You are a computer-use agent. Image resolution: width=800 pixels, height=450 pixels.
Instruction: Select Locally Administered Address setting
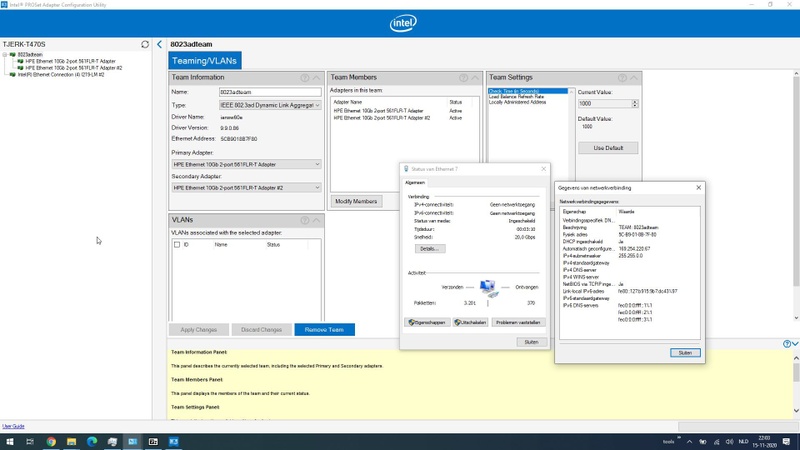tap(517, 102)
